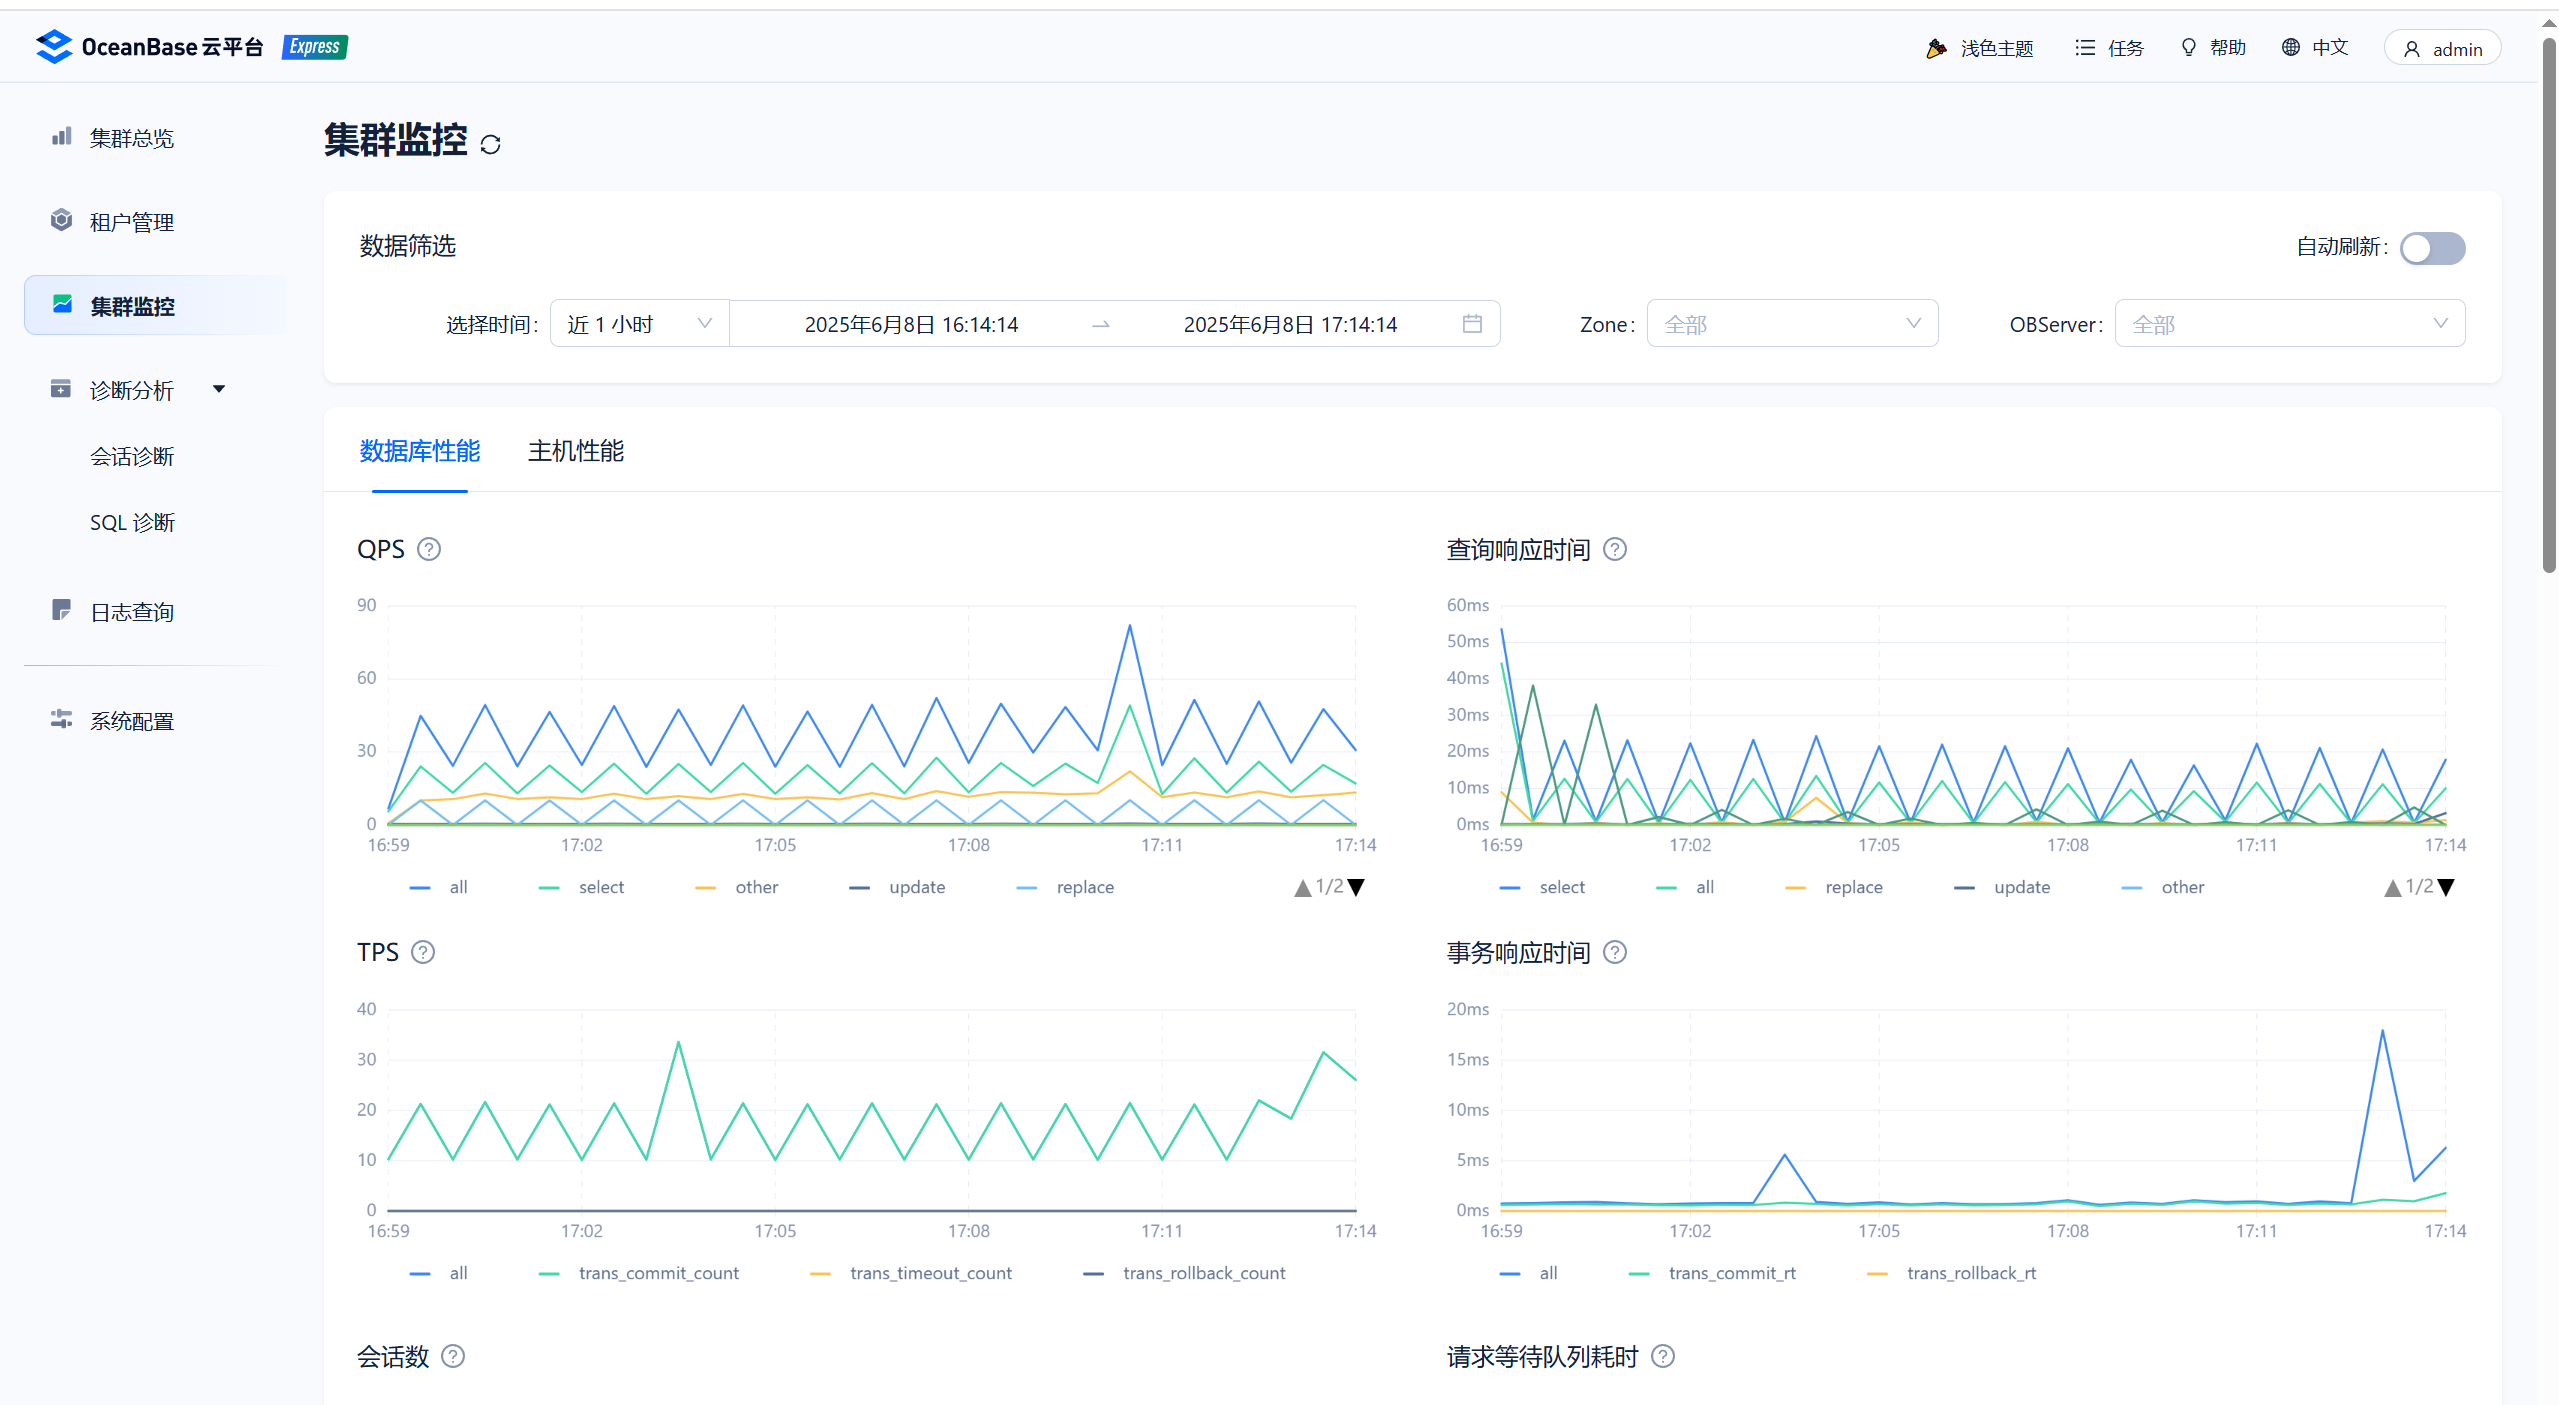Switch to the 主机性能 tab
The width and height of the screenshot is (2559, 1405).
(575, 451)
